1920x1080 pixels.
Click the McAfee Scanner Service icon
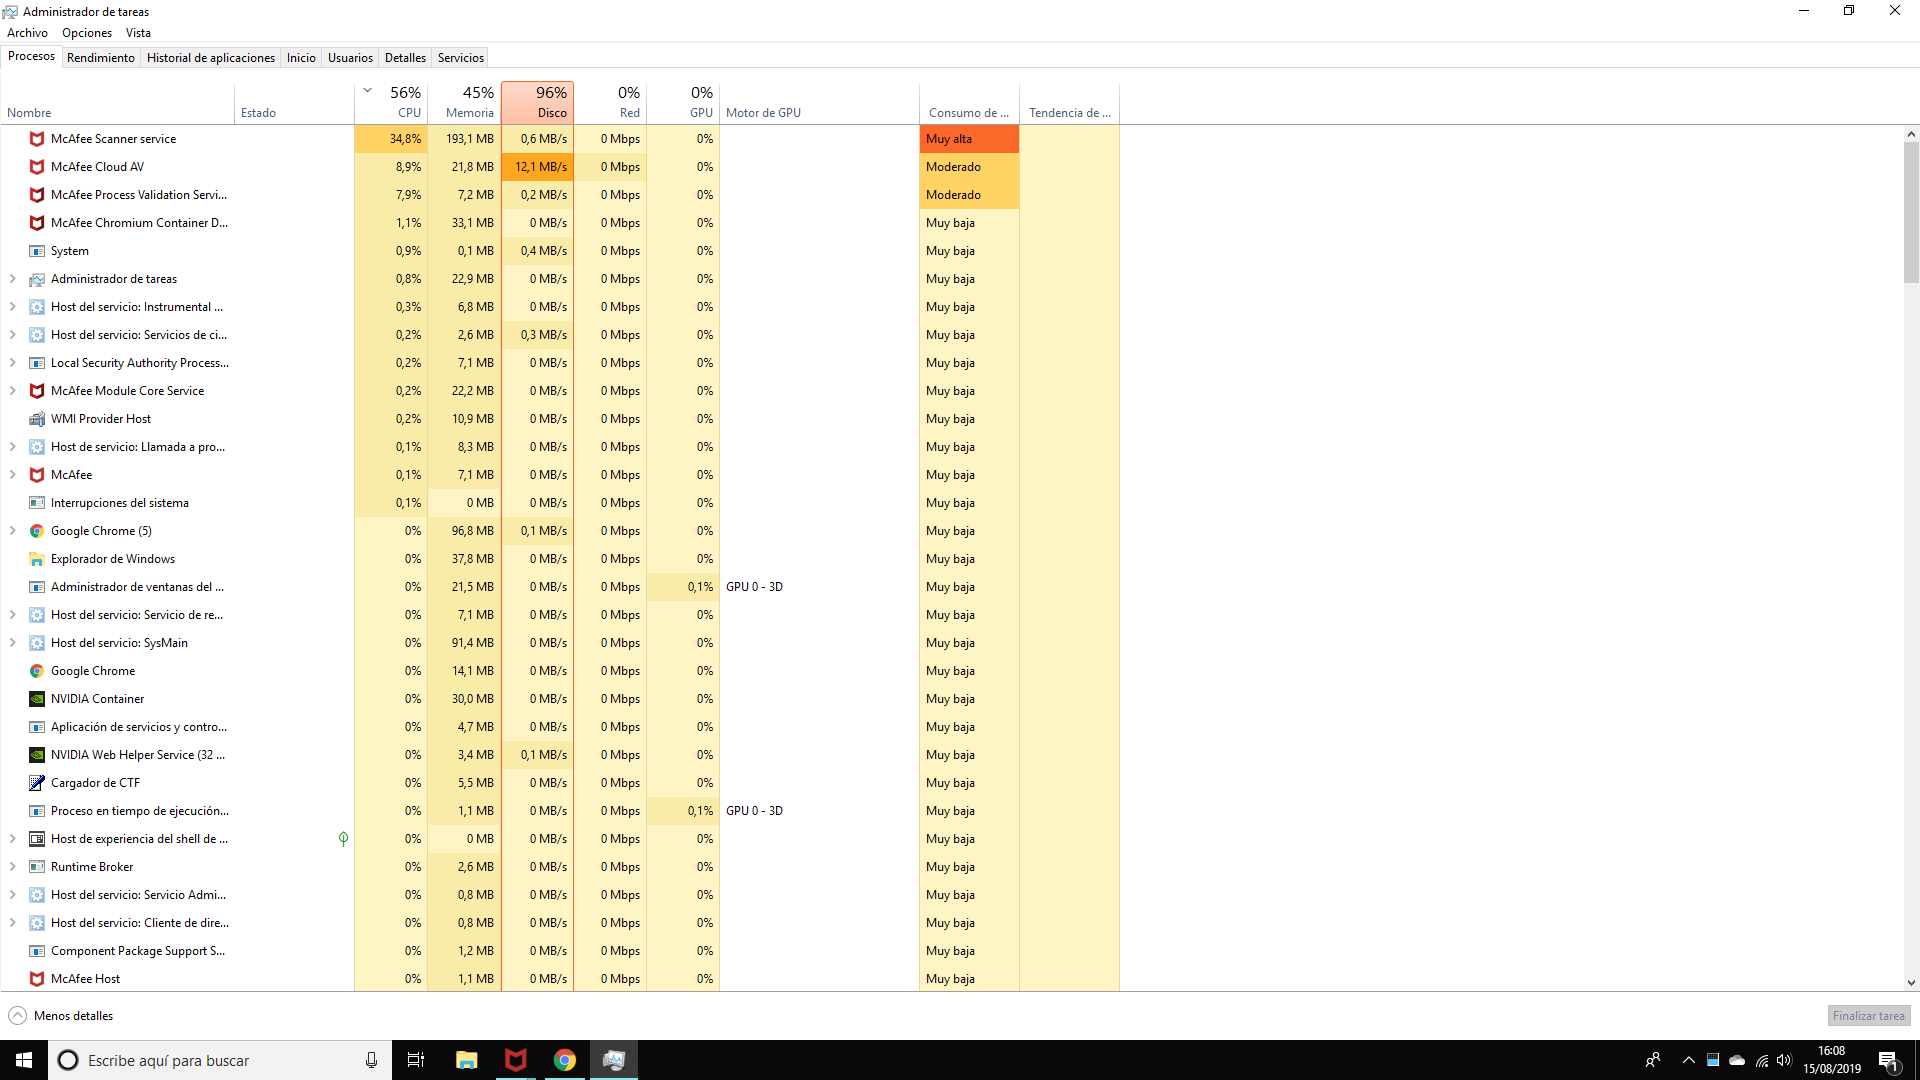coord(36,138)
